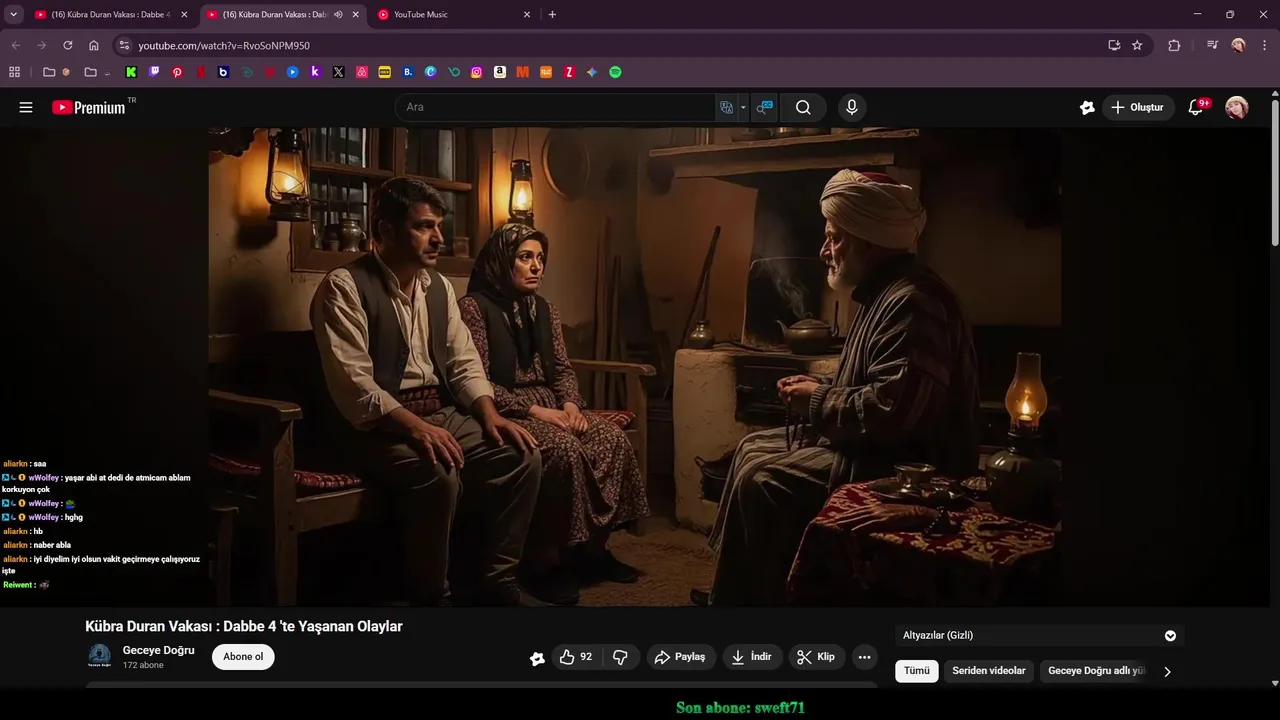Mute the playing Kübra Duran tab audio
1280x720 pixels.
[x=338, y=15]
